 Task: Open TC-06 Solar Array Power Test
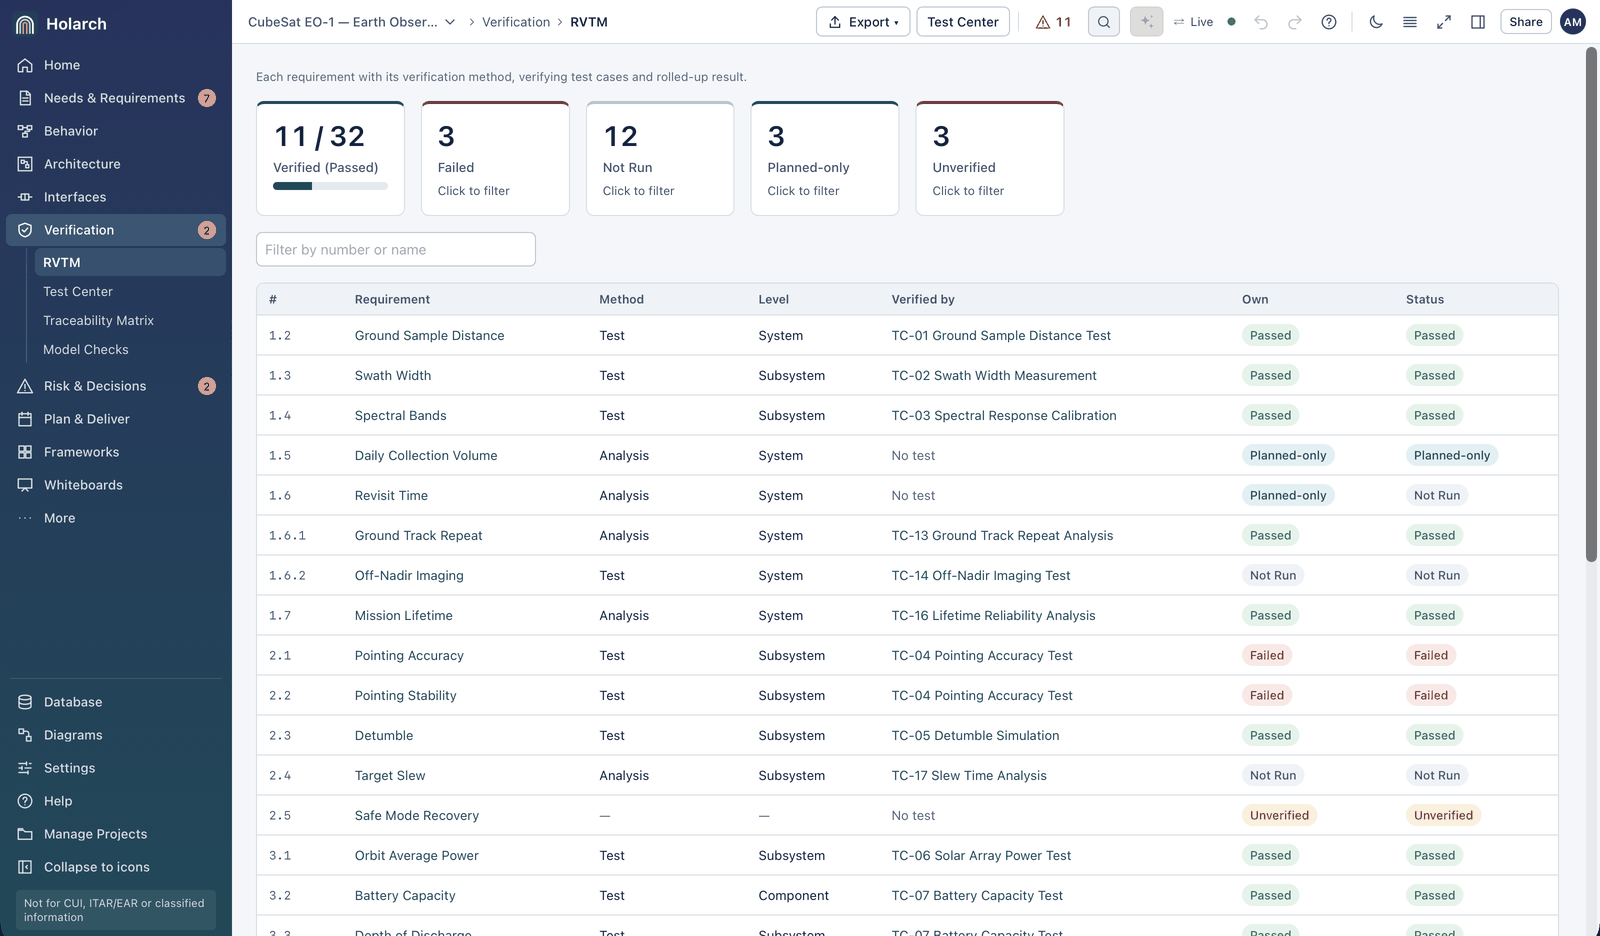click(x=981, y=856)
